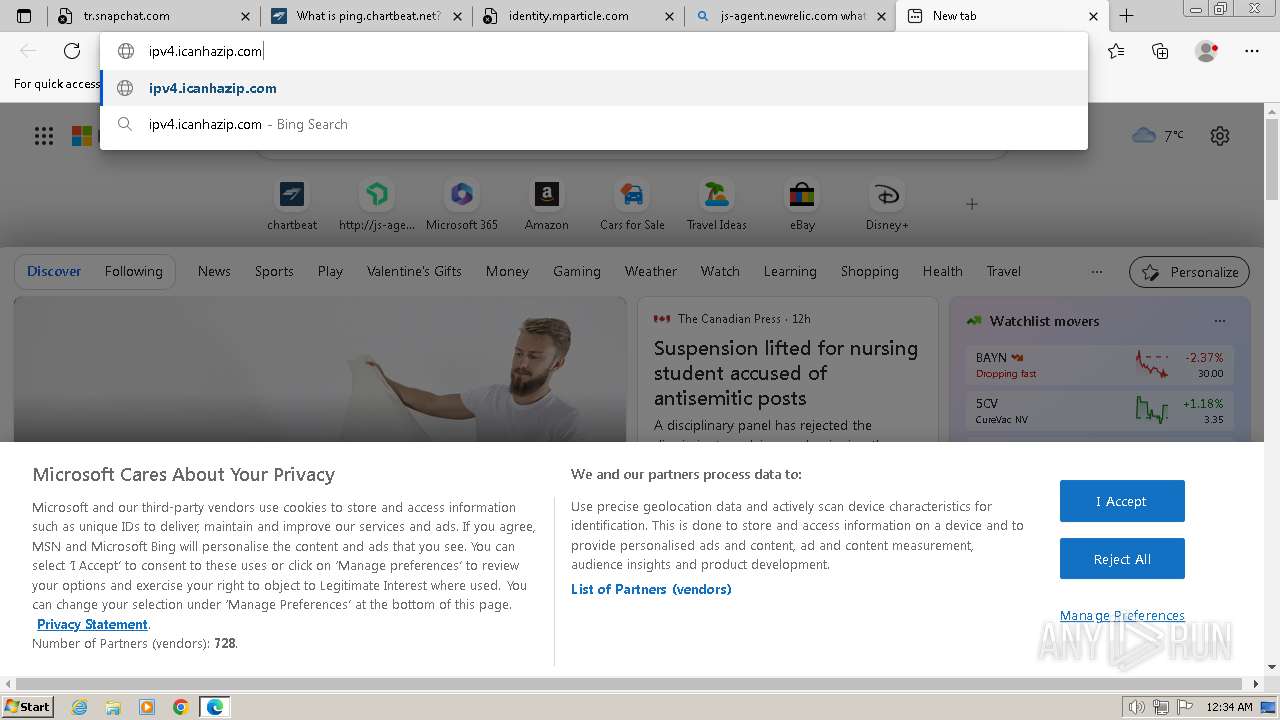
Task: Open the BAYN stock row
Action: pos(1100,365)
